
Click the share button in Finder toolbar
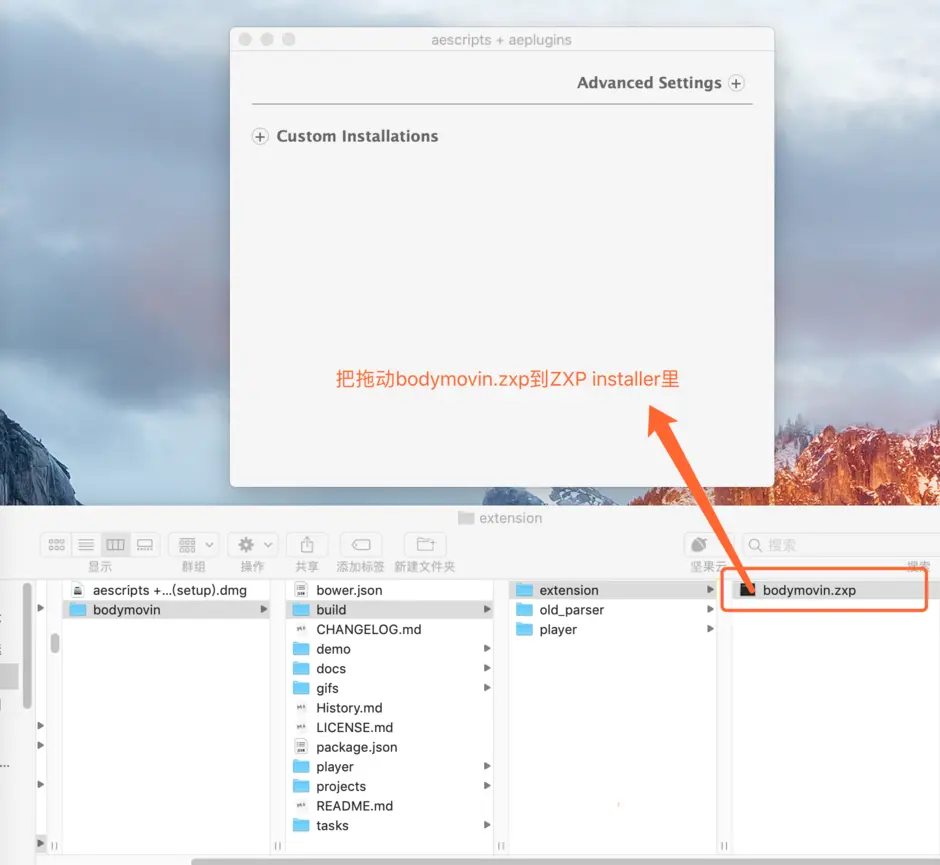307,544
